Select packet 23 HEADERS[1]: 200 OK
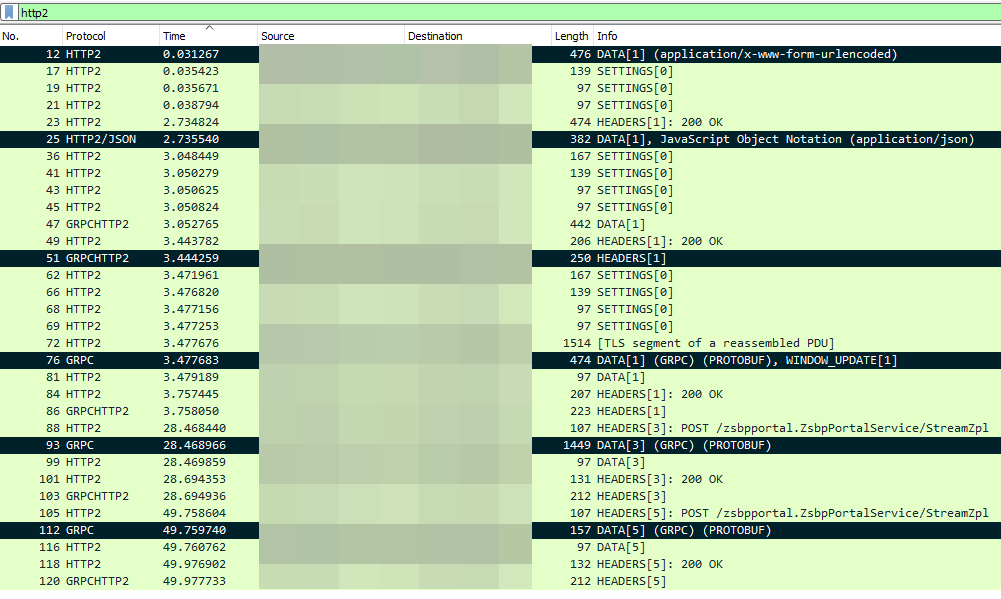 point(500,122)
